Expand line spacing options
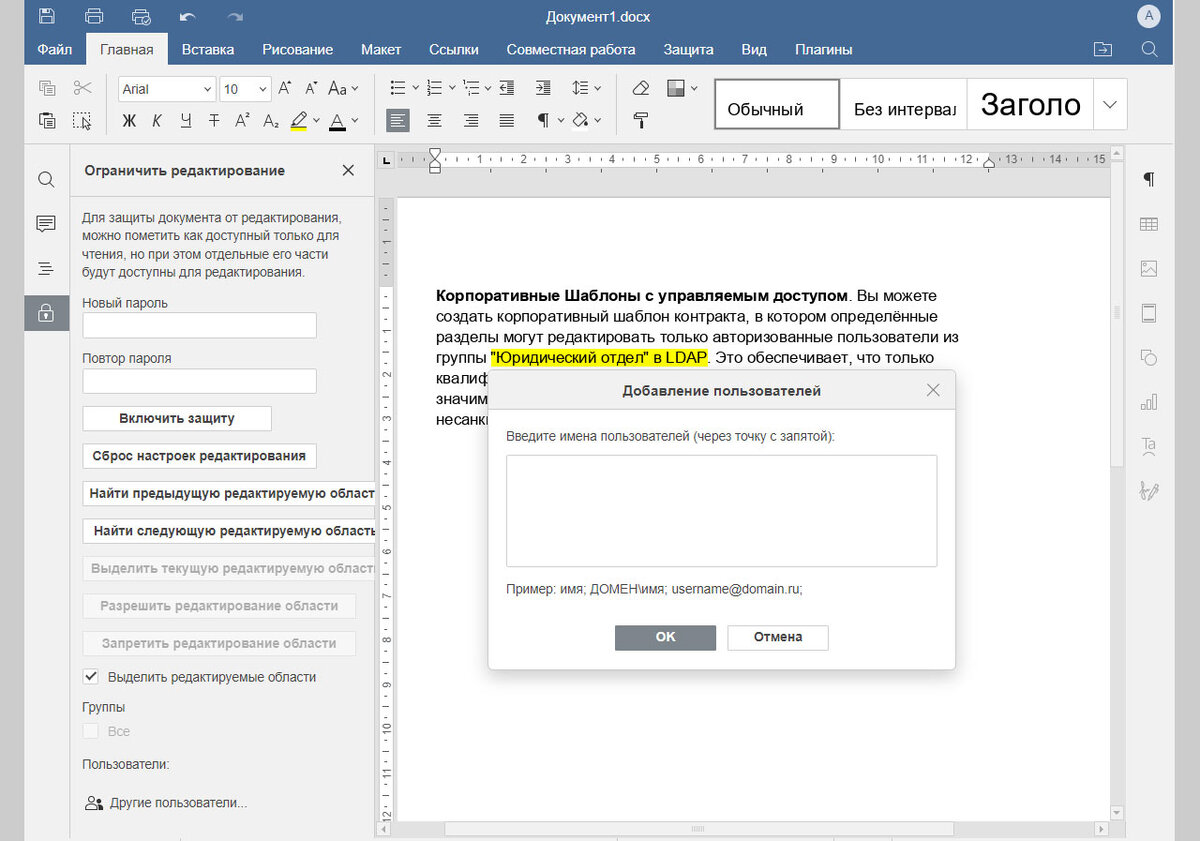 point(597,88)
